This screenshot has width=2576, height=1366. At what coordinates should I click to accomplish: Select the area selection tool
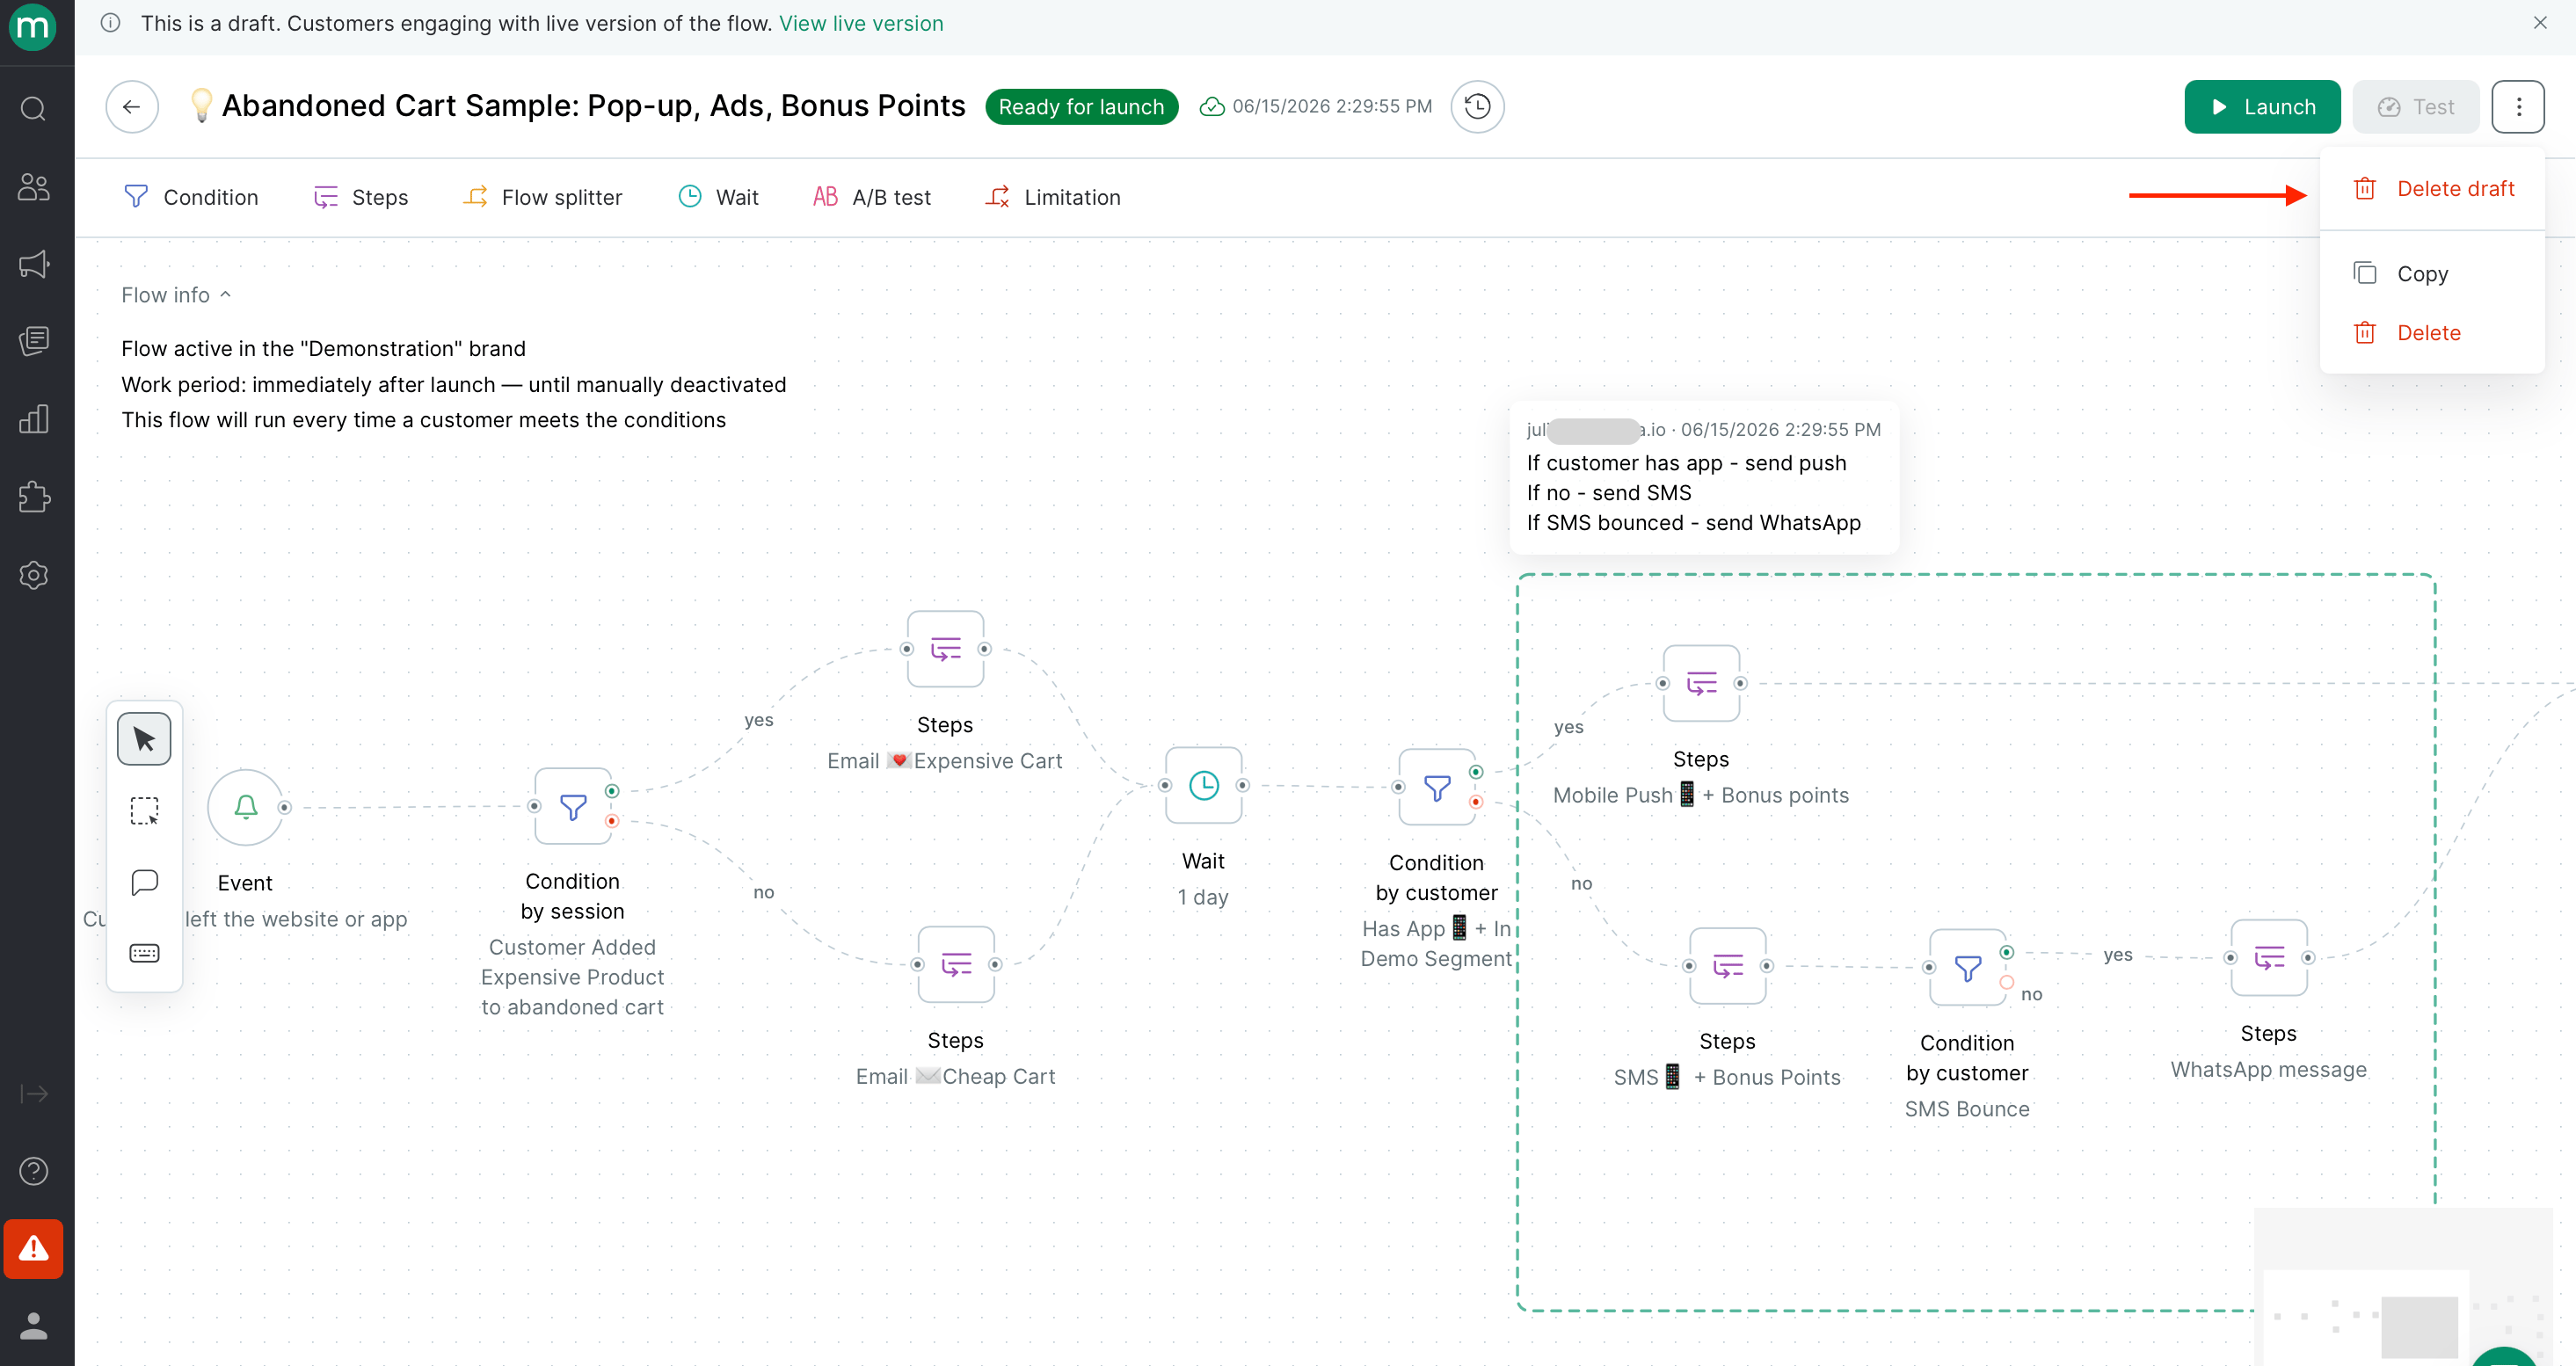144,810
